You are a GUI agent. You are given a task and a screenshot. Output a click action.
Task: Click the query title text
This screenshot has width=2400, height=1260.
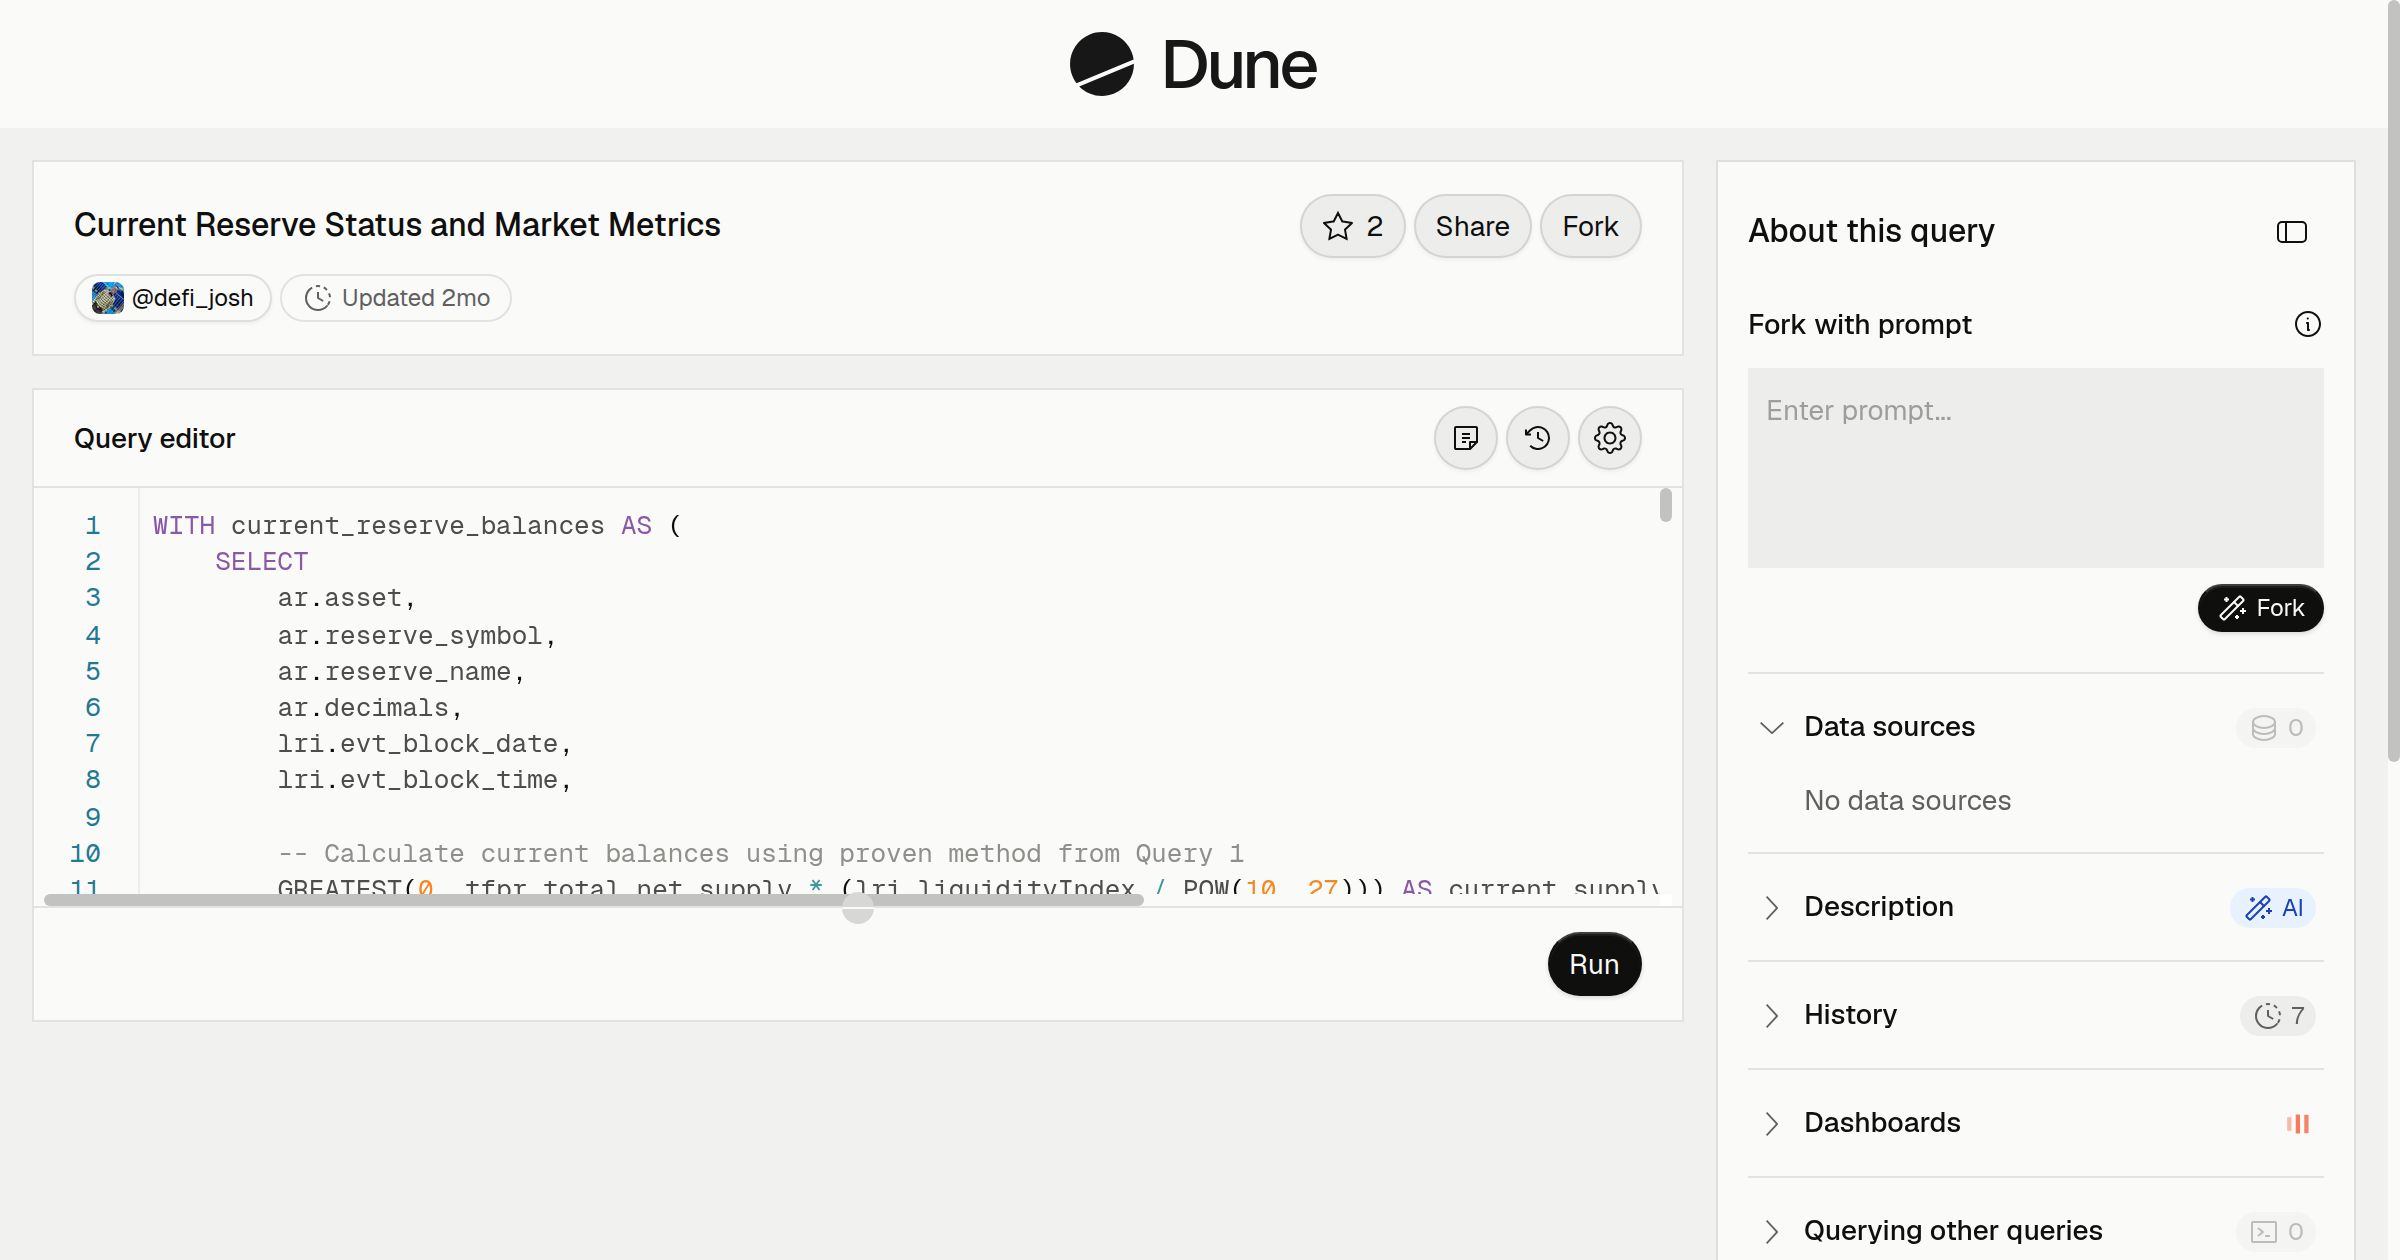pyautogui.click(x=397, y=225)
